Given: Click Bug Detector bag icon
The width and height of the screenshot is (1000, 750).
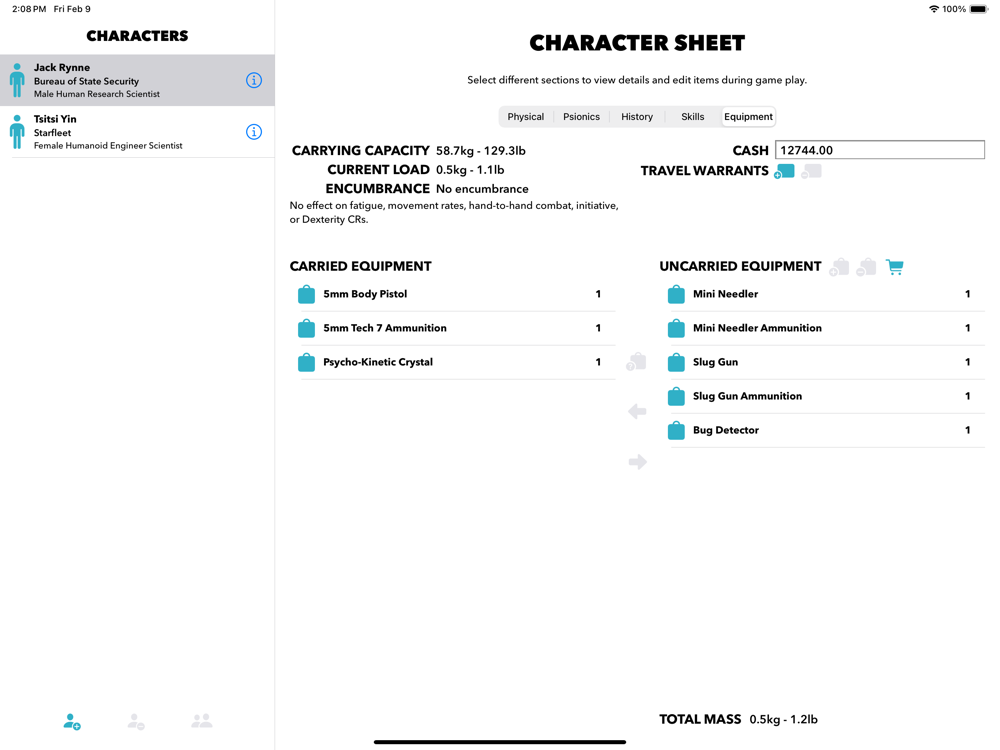Looking at the screenshot, I should click(x=676, y=430).
